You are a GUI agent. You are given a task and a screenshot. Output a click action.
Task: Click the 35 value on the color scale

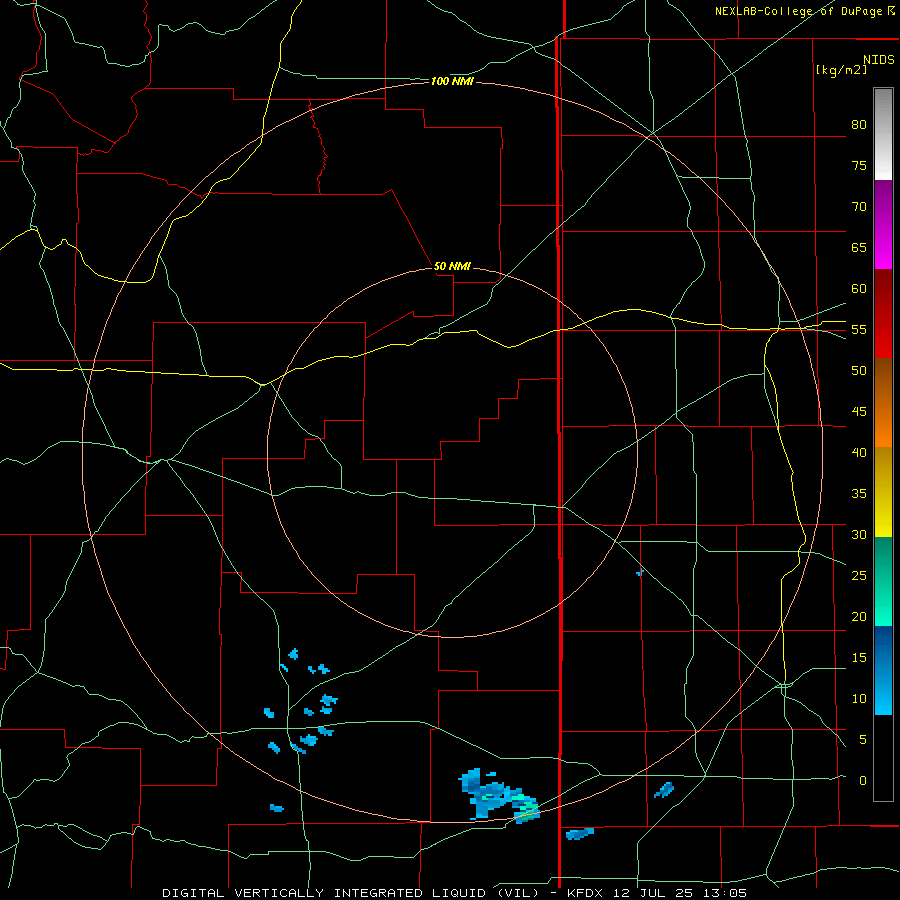[x=859, y=494]
